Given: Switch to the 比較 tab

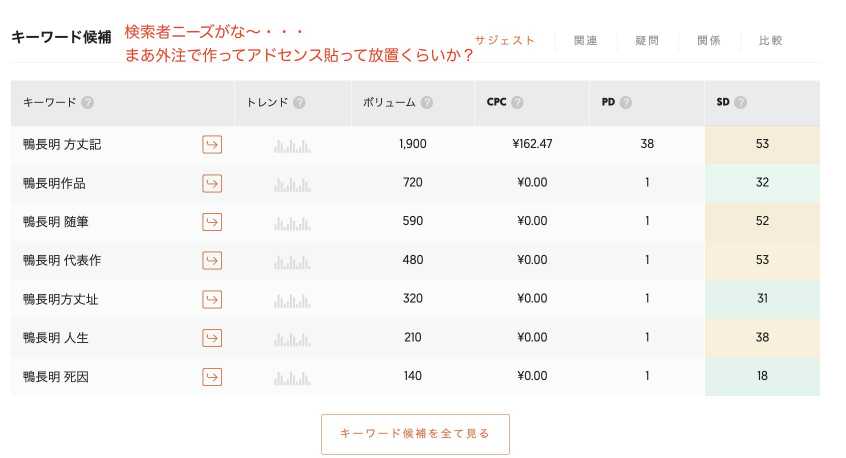Looking at the screenshot, I should tap(770, 40).
